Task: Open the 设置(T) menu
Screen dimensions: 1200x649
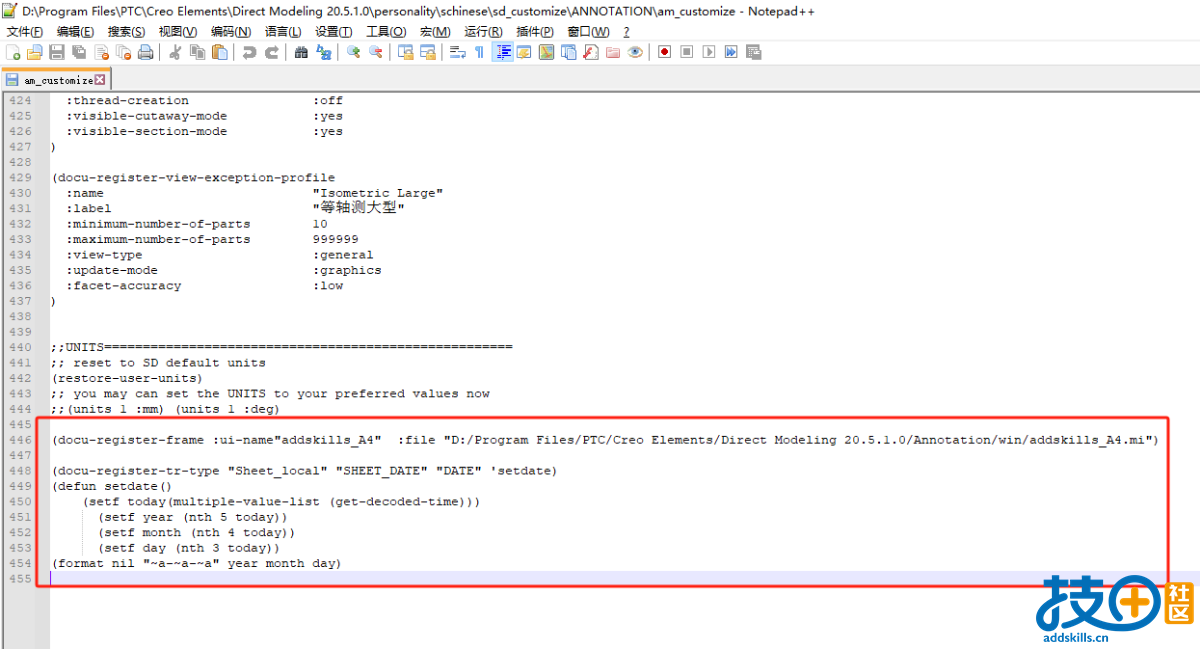Action: (334, 32)
